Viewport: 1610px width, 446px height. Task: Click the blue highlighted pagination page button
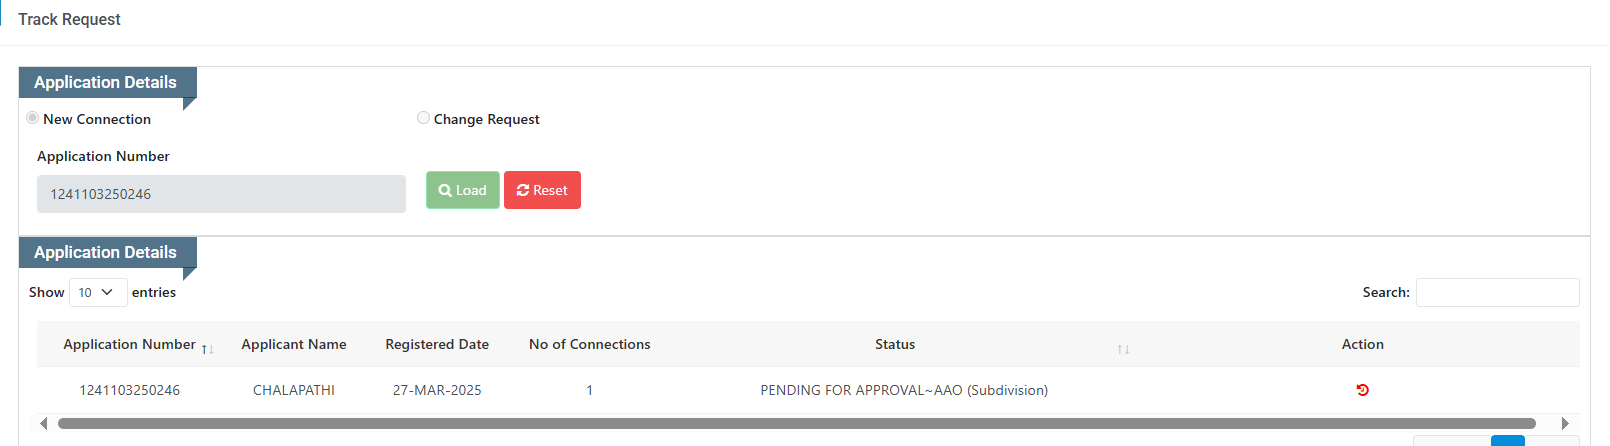(1508, 441)
